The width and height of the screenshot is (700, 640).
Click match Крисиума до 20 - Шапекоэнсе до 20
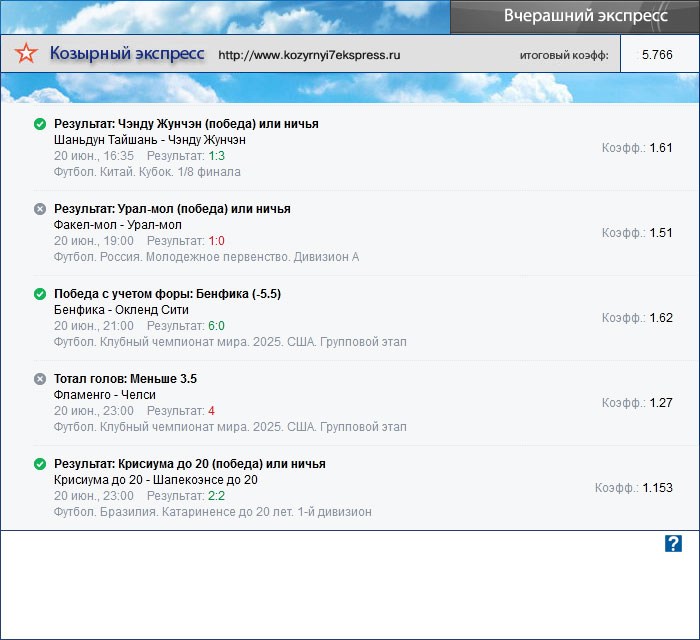pos(156,480)
